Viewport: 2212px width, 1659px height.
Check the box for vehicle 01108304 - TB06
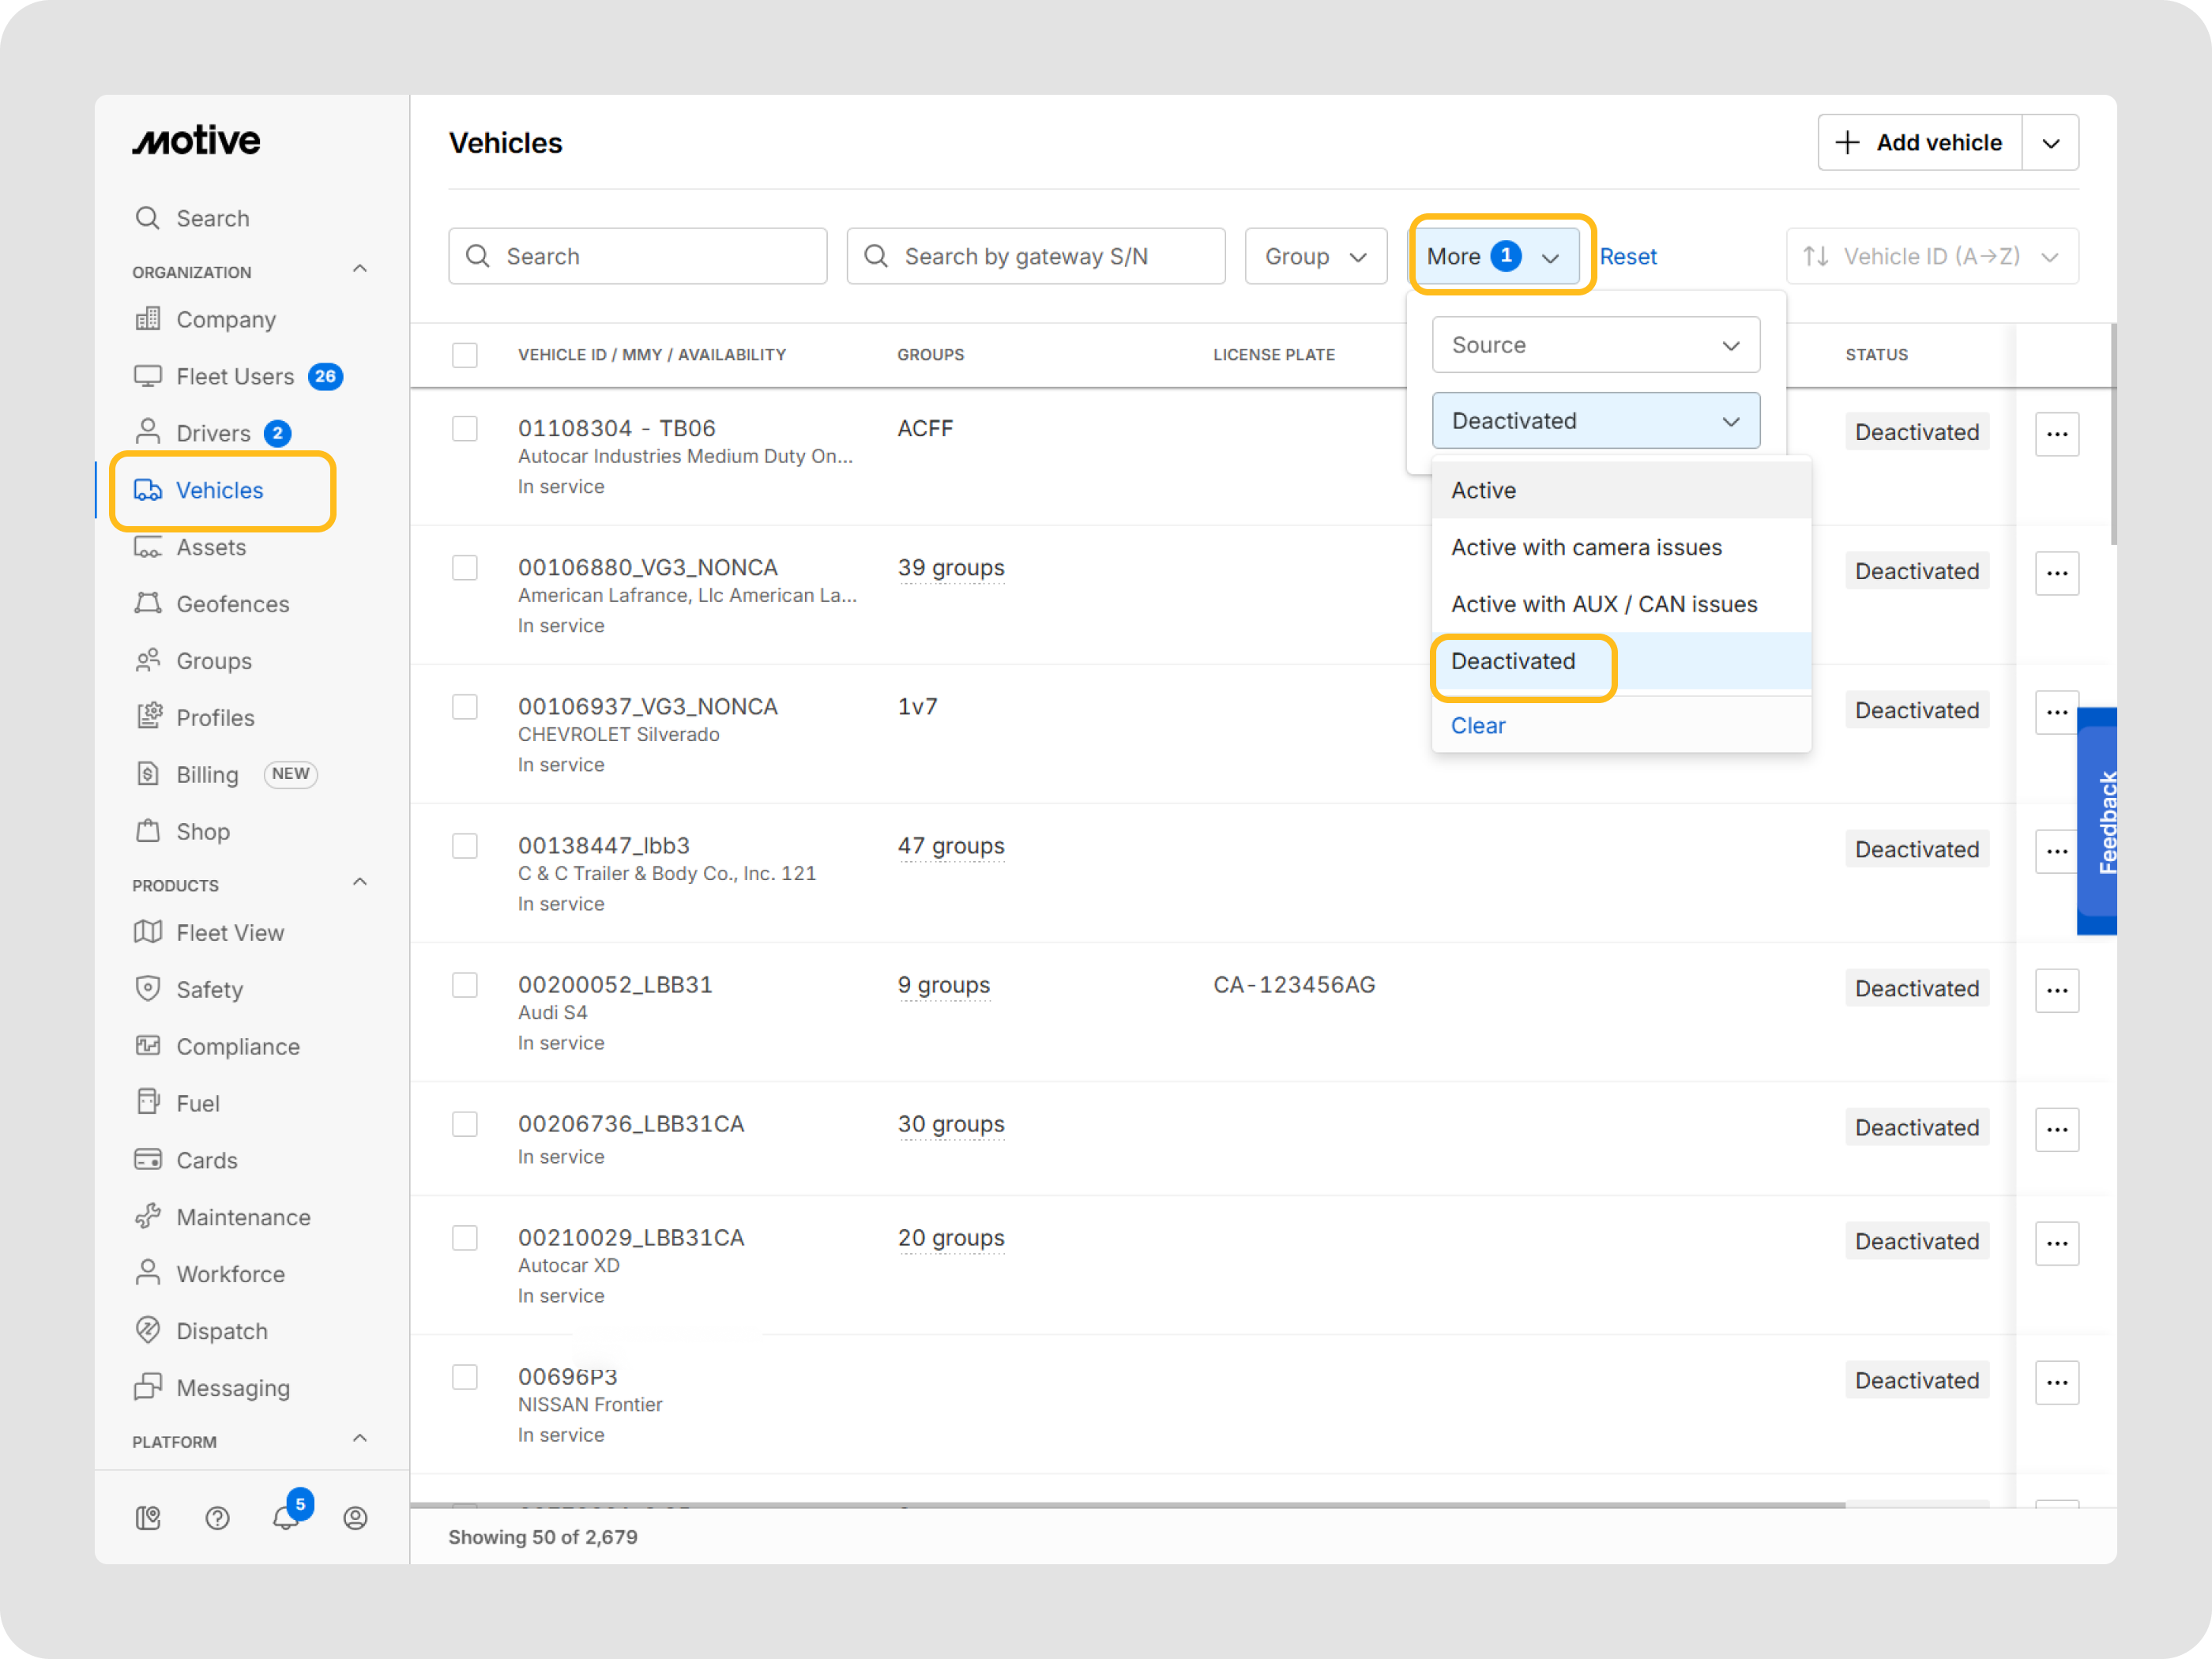(465, 429)
